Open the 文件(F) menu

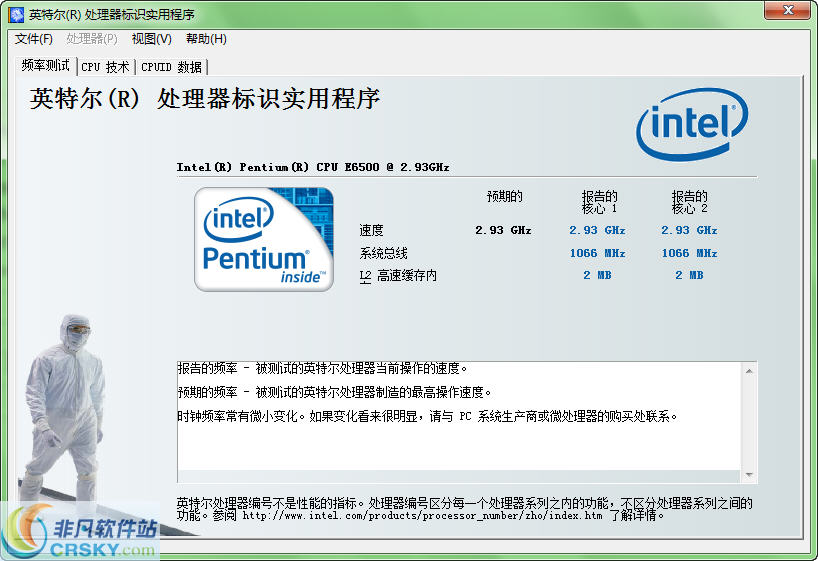[33, 39]
